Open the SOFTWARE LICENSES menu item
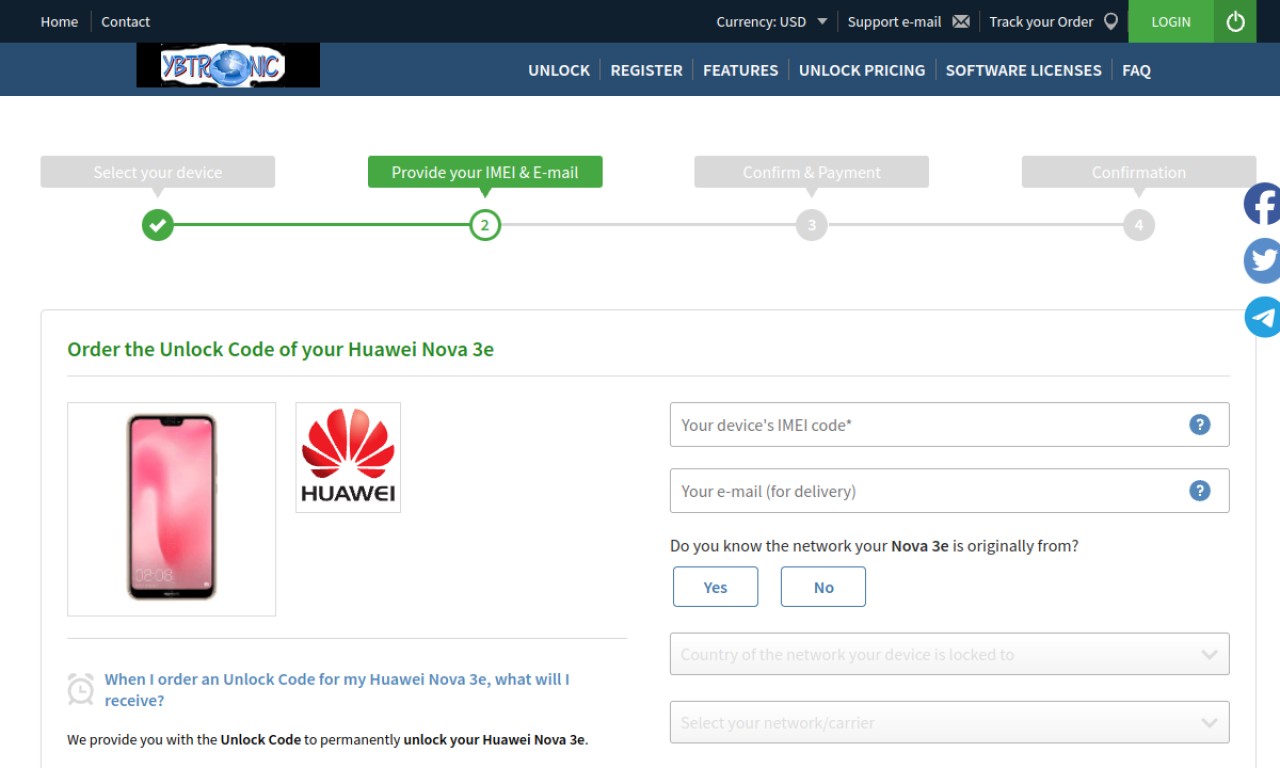Screen dimensions: 1280x768 (1023, 70)
